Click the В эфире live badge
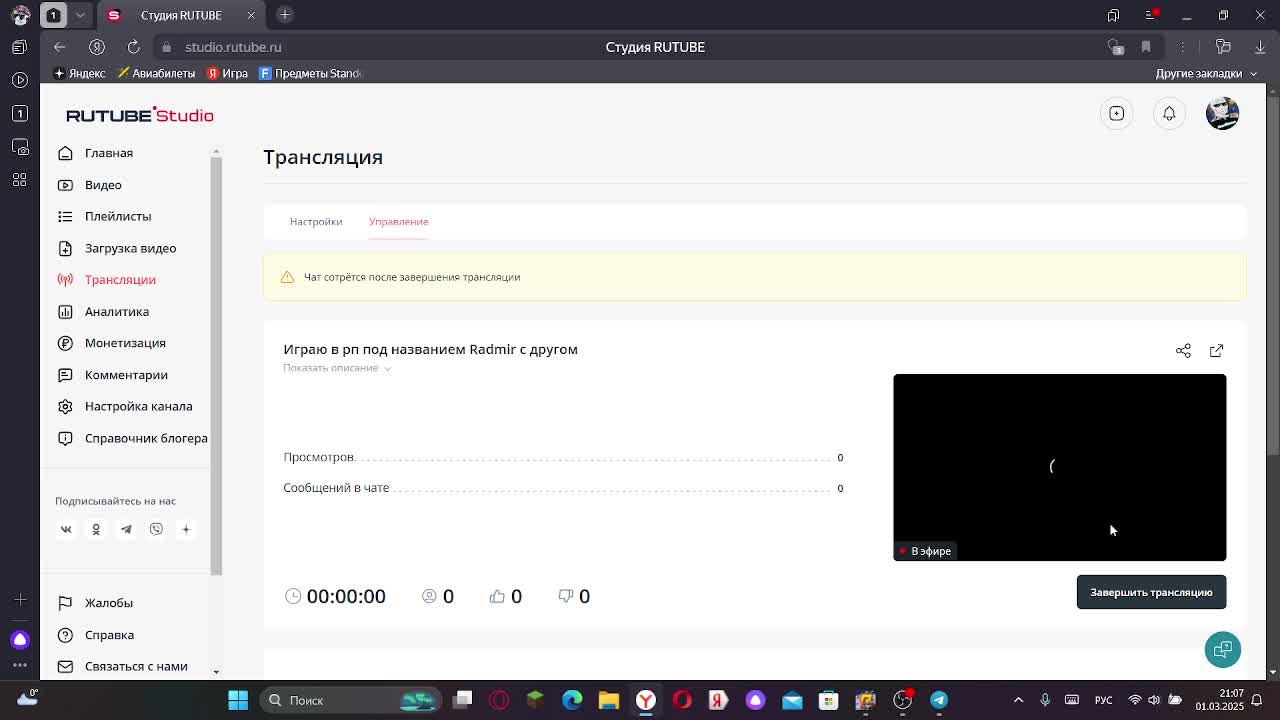This screenshot has height=720, width=1280. 925,551
